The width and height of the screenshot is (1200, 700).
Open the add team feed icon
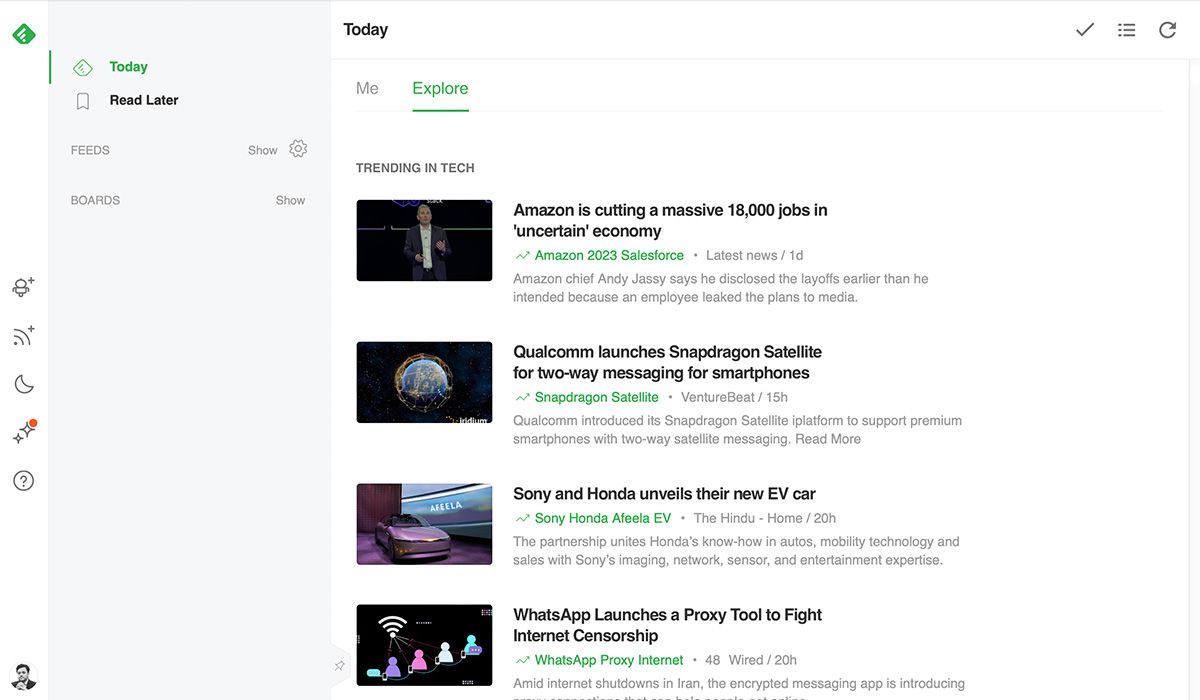click(x=24, y=288)
